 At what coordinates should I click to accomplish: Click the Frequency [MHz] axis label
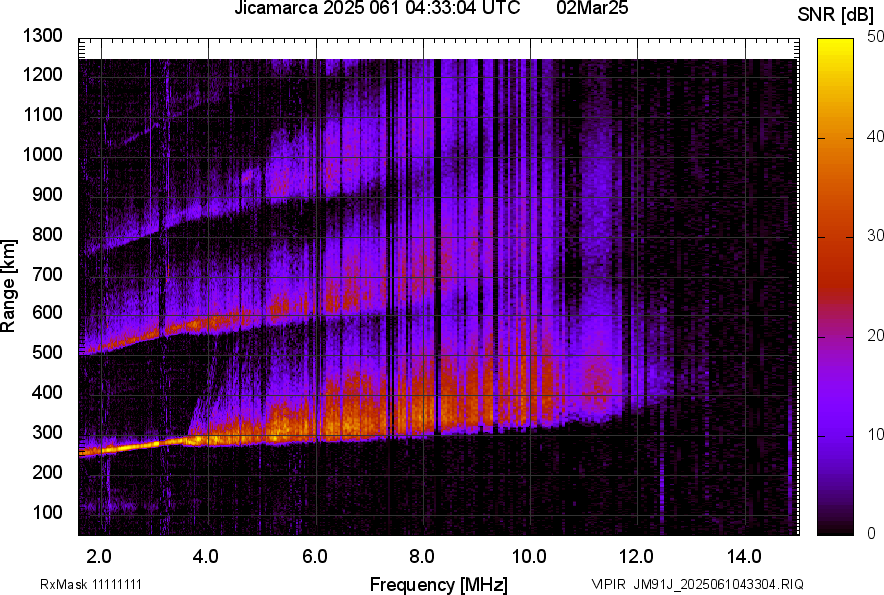click(438, 584)
